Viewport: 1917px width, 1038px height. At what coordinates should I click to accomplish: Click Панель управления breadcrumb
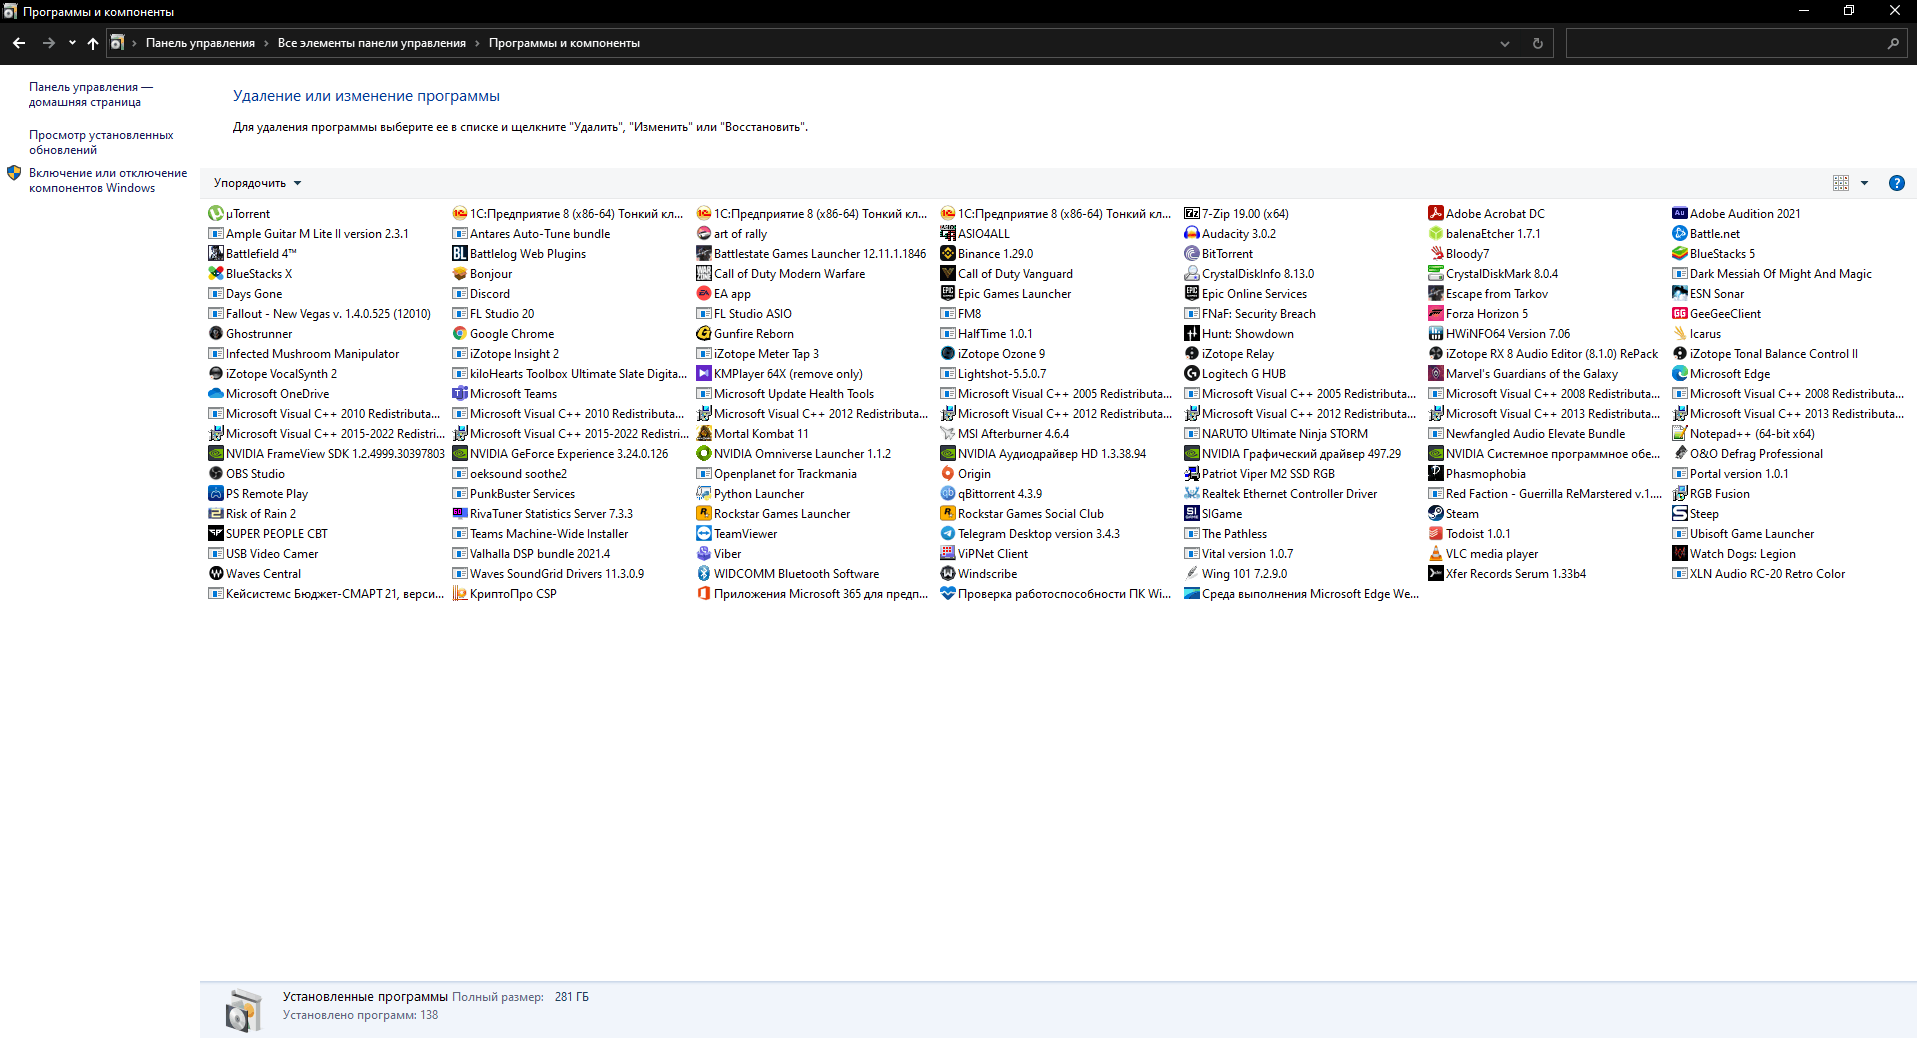(x=200, y=43)
